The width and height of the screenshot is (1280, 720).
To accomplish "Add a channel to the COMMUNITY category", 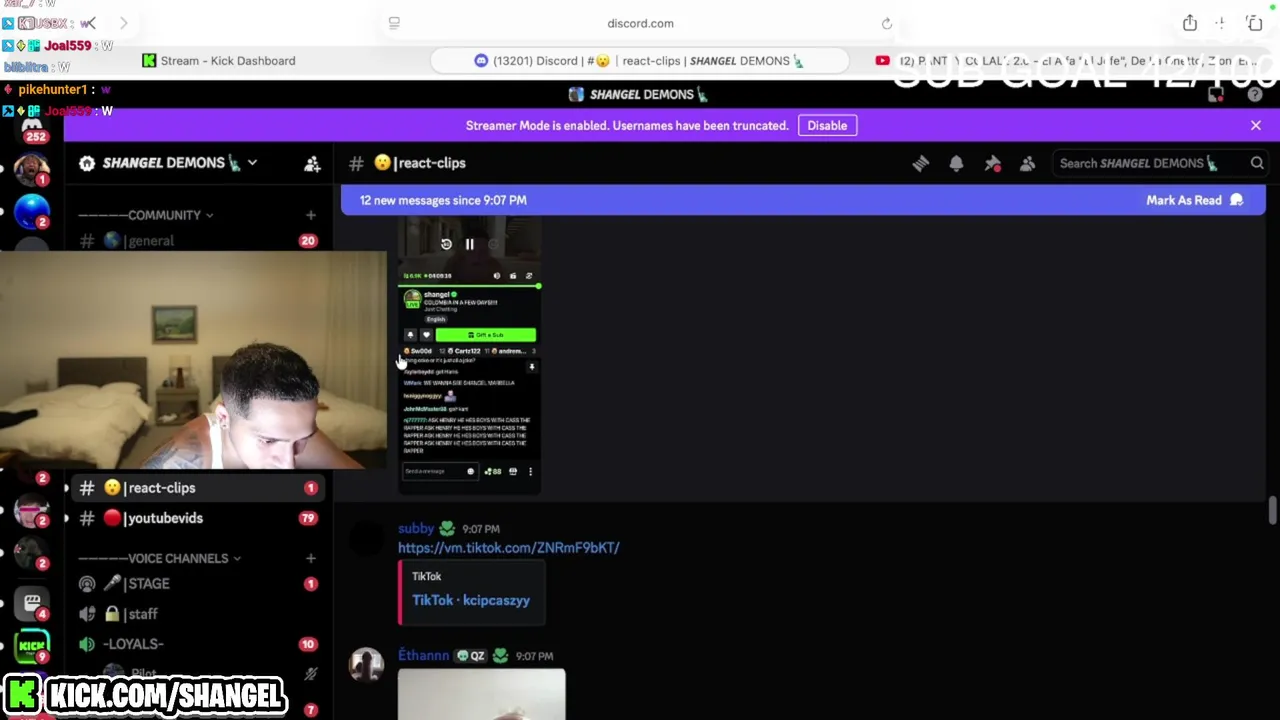I will [x=310, y=215].
